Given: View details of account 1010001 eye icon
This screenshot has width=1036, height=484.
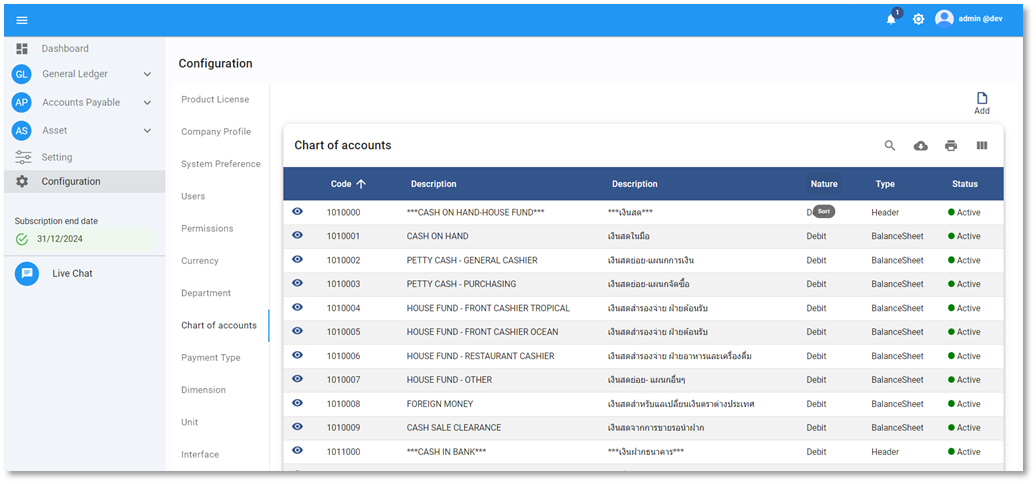Looking at the screenshot, I should [x=297, y=235].
